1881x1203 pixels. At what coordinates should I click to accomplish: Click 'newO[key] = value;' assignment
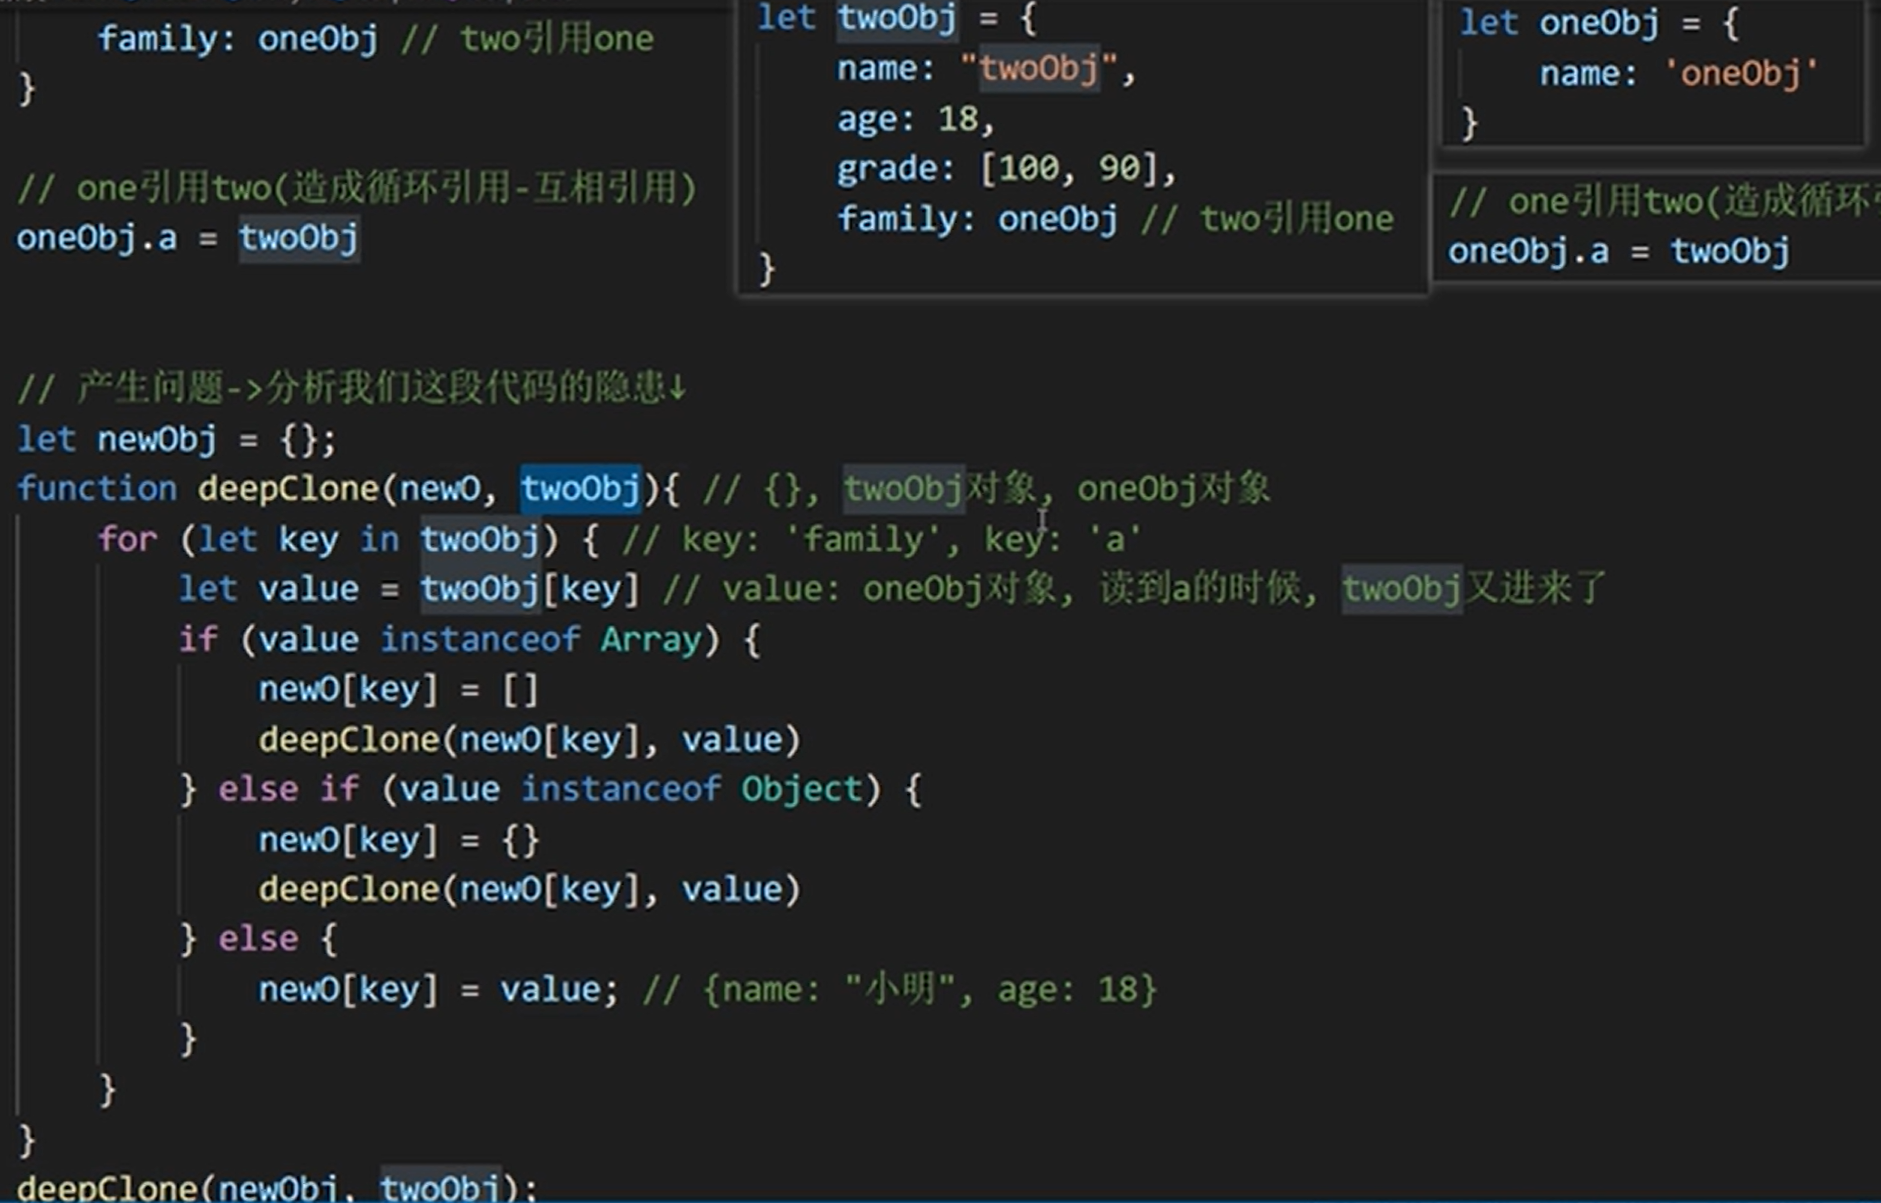coord(438,989)
